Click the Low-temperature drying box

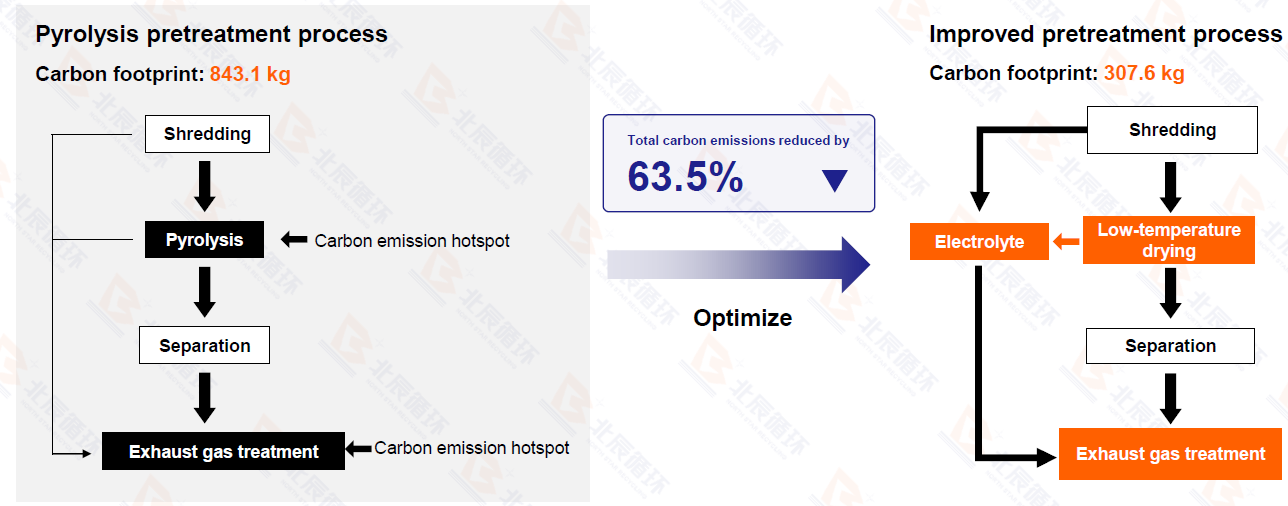1168,241
